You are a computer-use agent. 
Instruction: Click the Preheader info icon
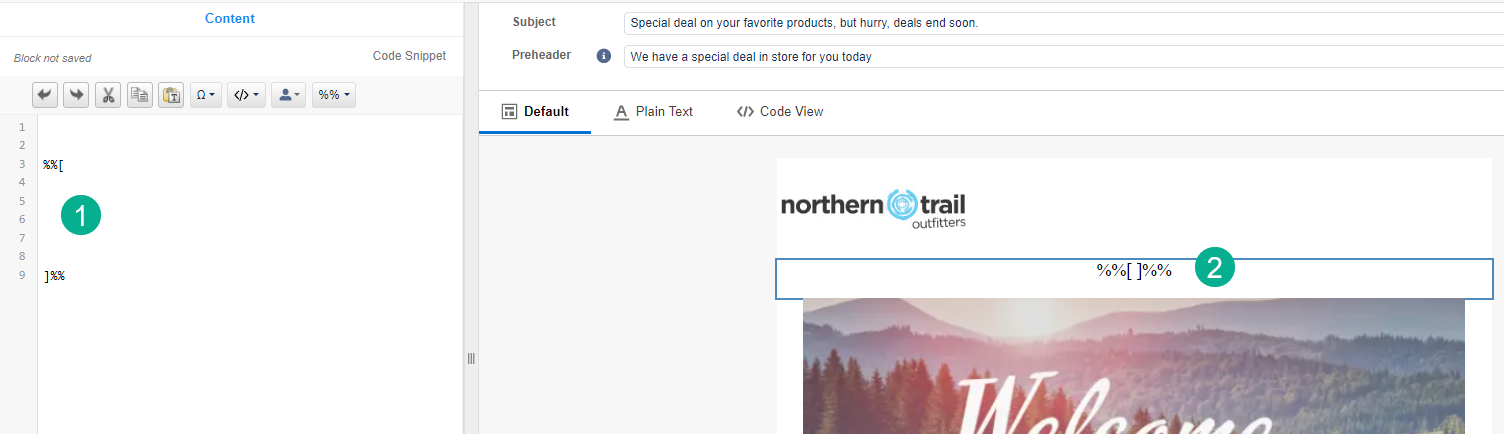604,56
